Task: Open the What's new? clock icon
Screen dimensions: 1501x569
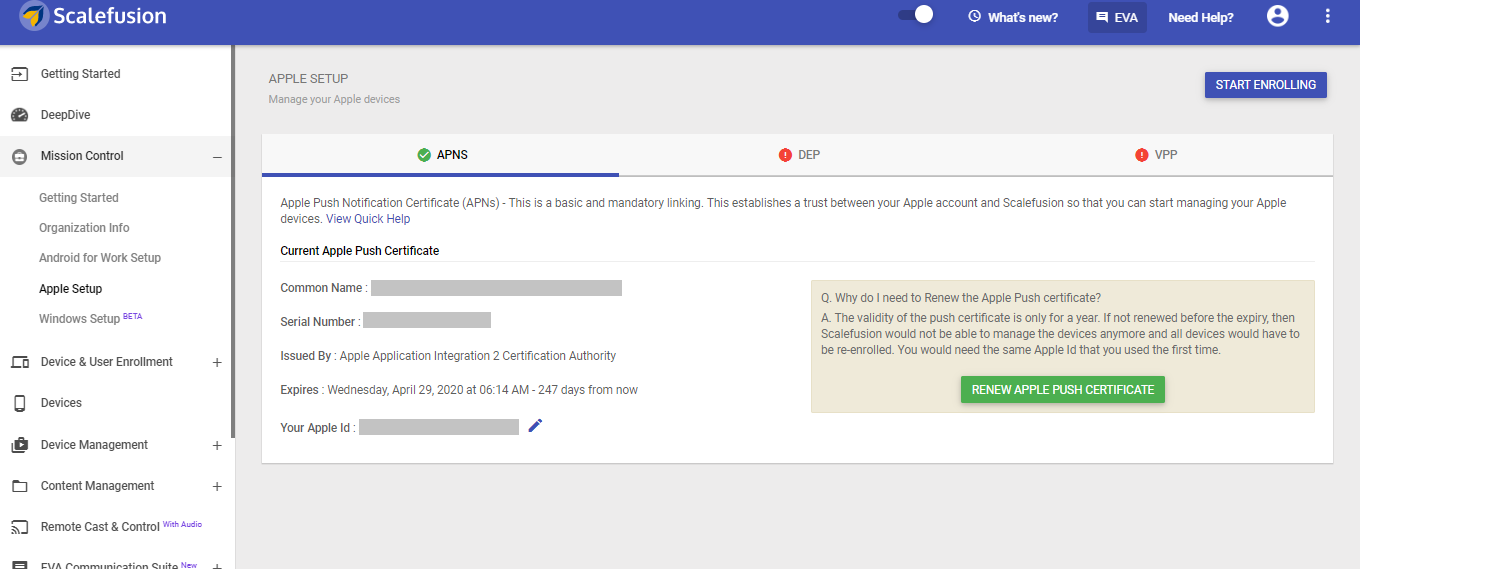Action: pyautogui.click(x=975, y=17)
